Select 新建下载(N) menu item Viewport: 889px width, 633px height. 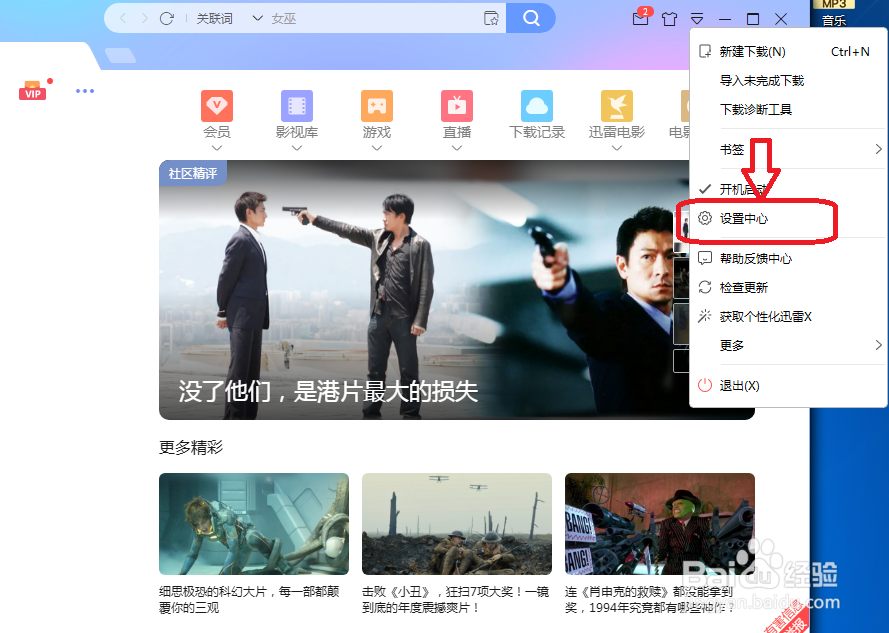pos(789,52)
